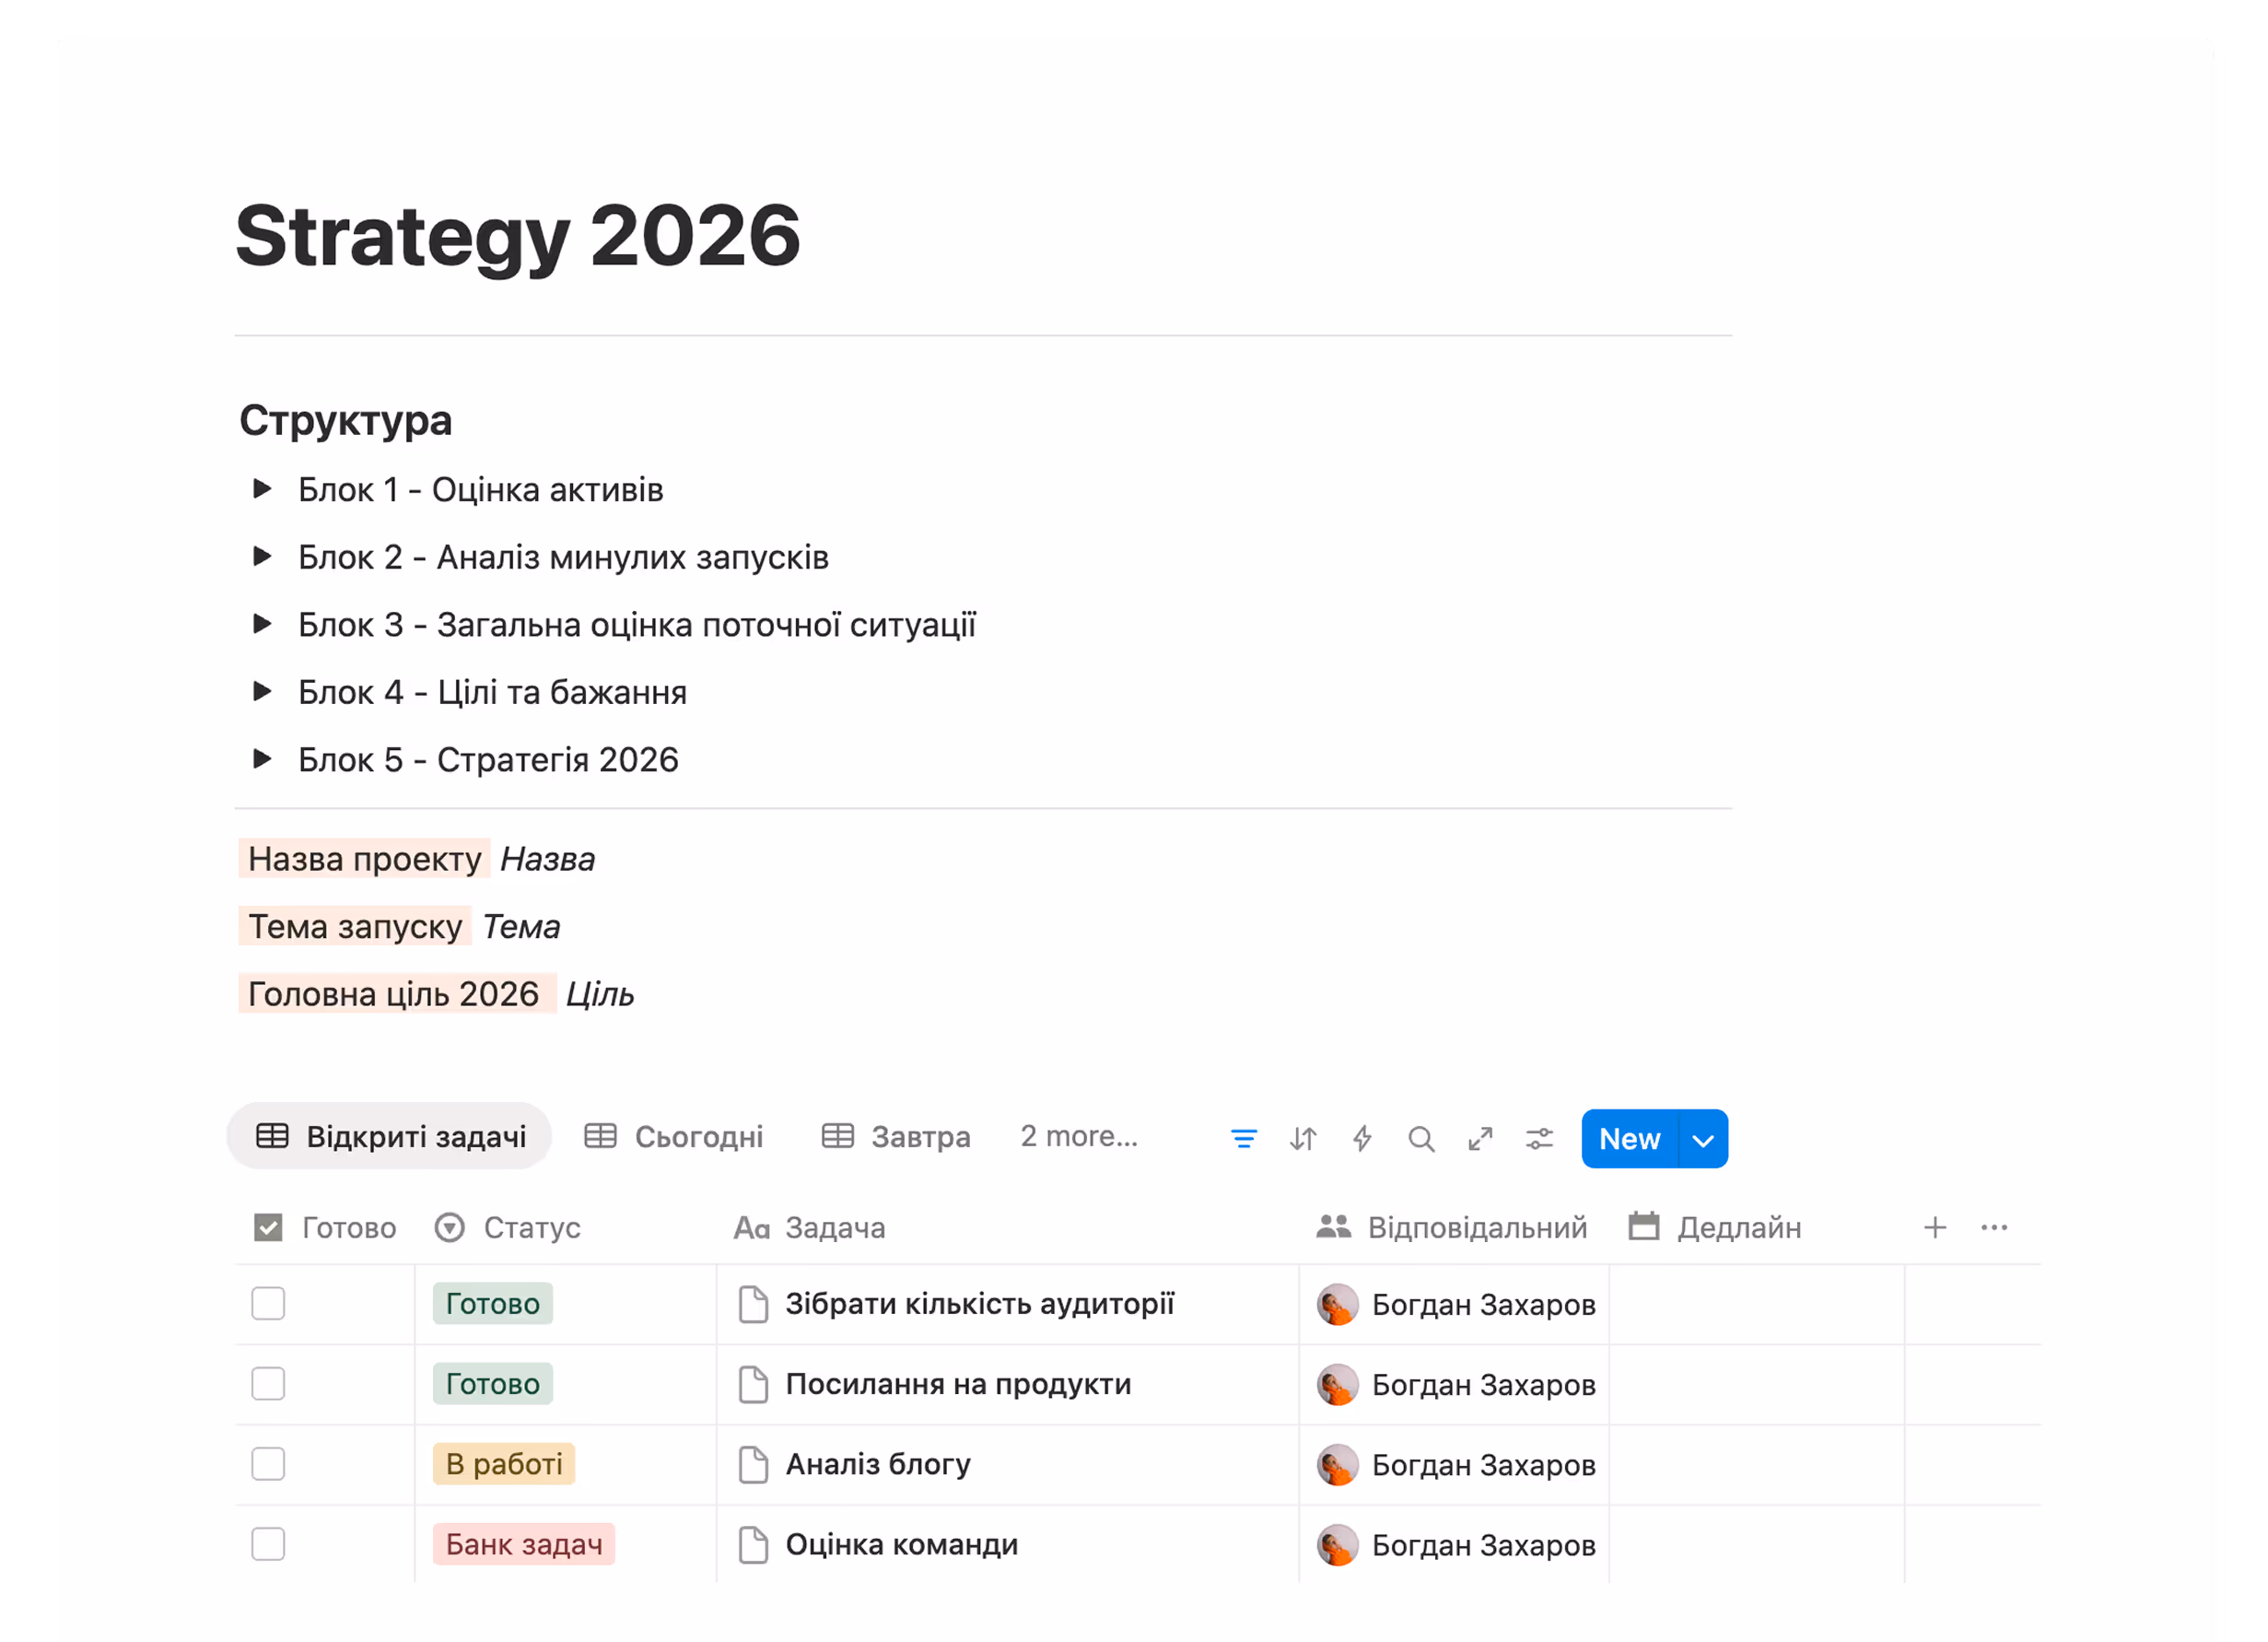Expand toggle Блок 1 - Оцінка активів
The image size is (2268, 1642).
262,489
